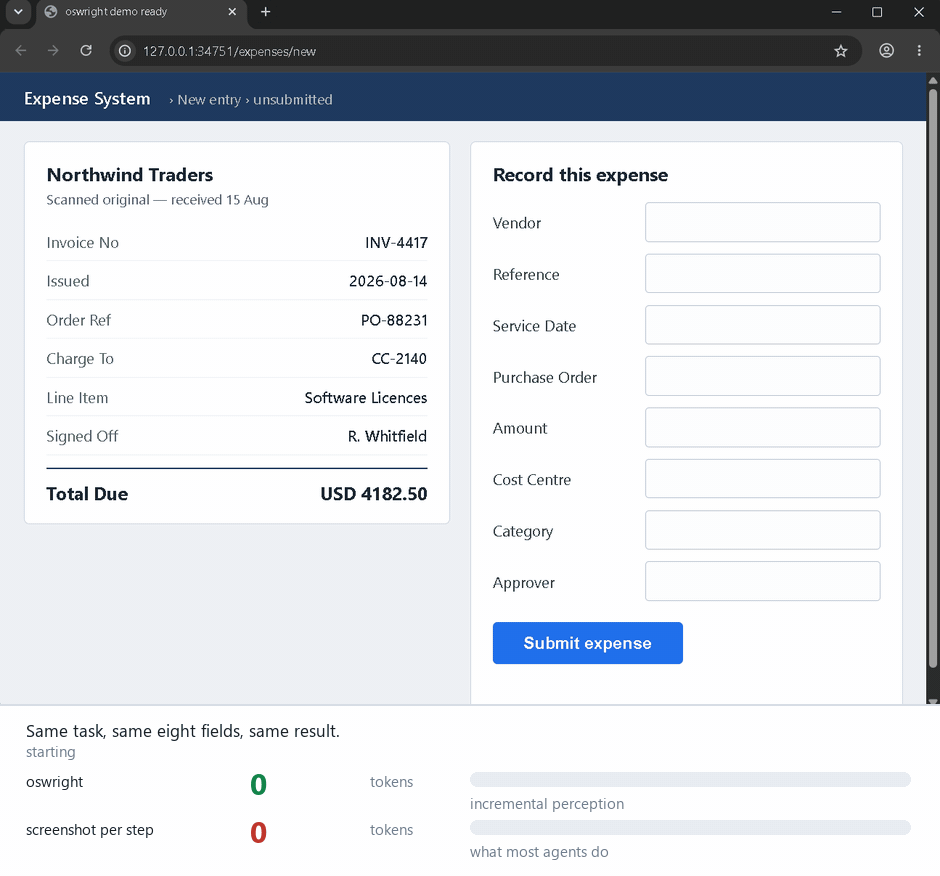Select the Cost Centre input field
Viewport: 940px width, 876px height.
tap(763, 478)
